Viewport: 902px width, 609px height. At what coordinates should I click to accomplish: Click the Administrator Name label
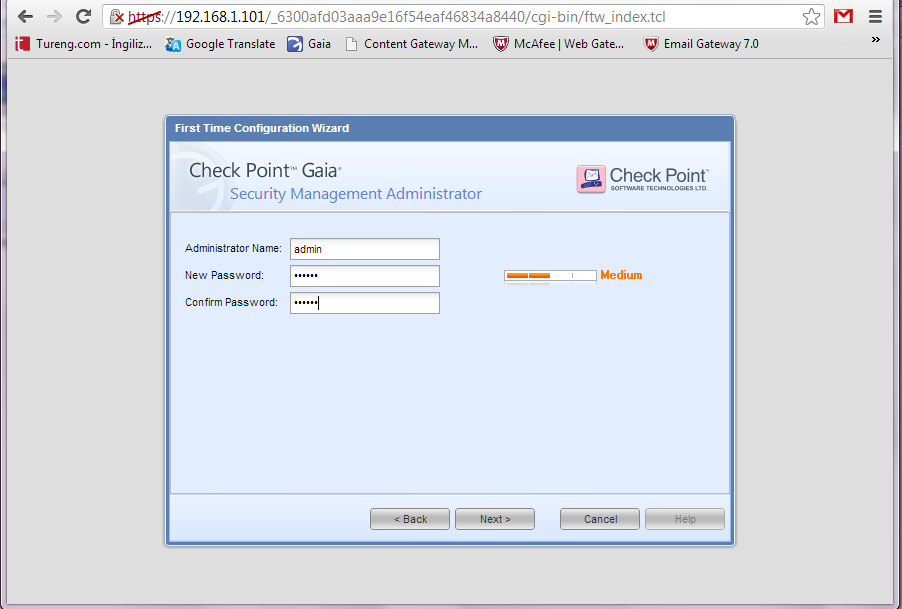click(233, 248)
